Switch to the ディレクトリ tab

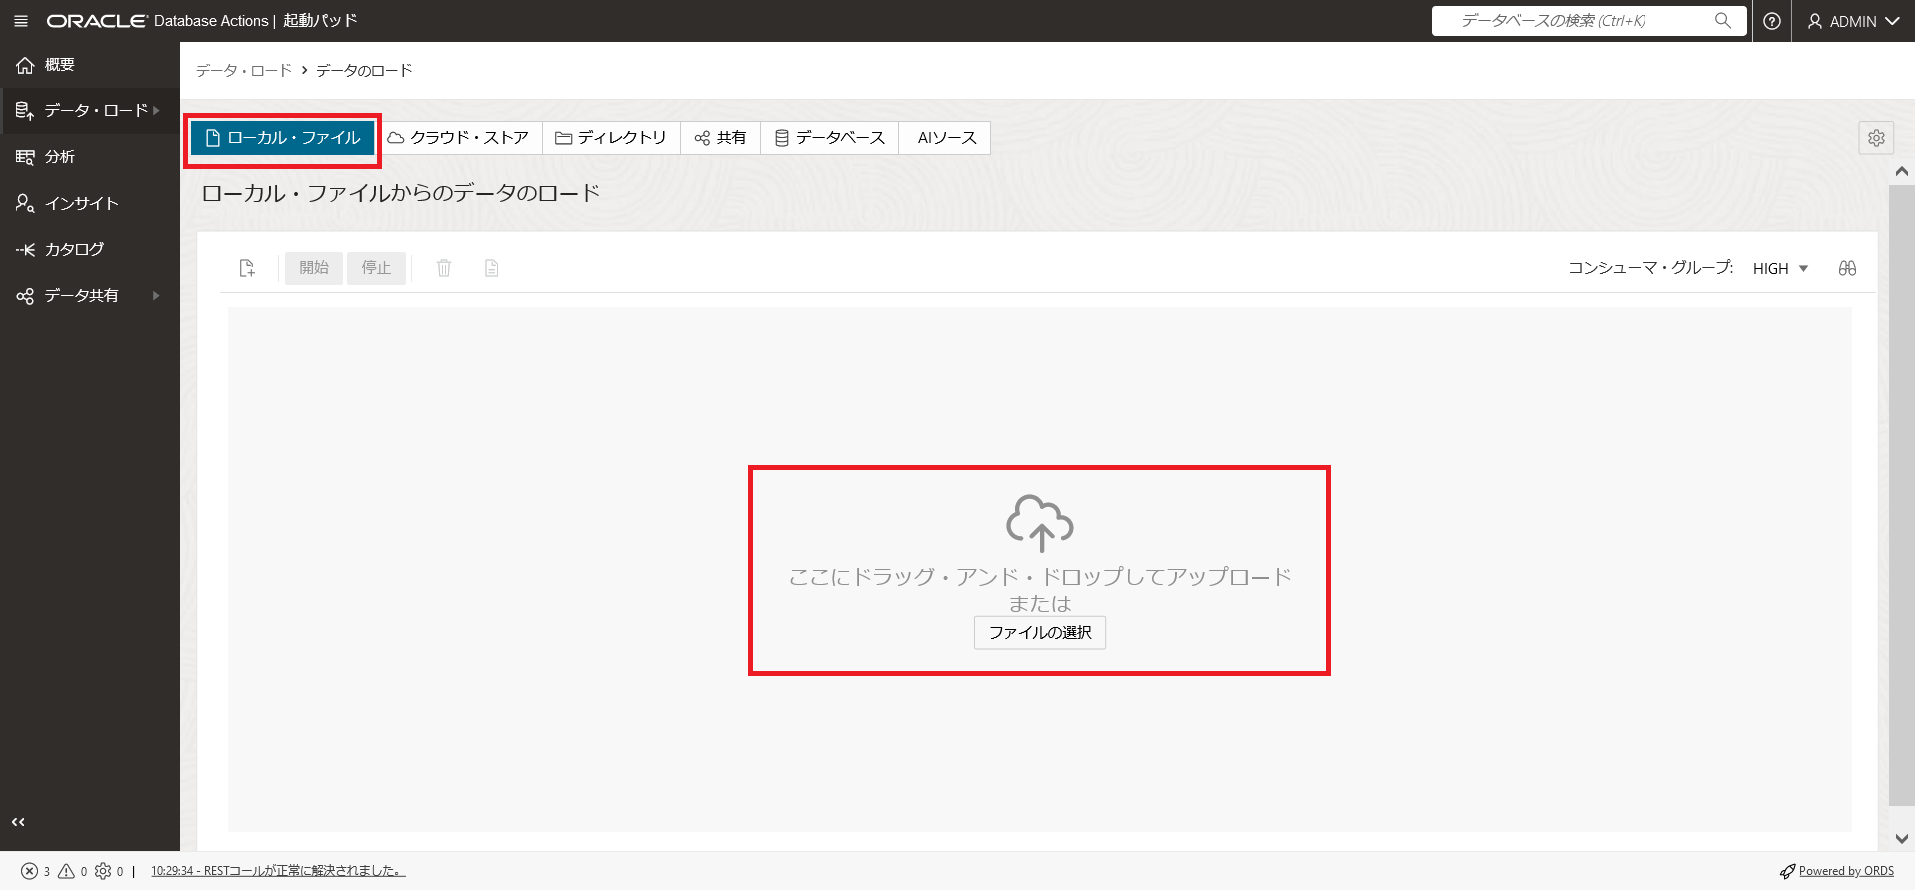tap(611, 138)
